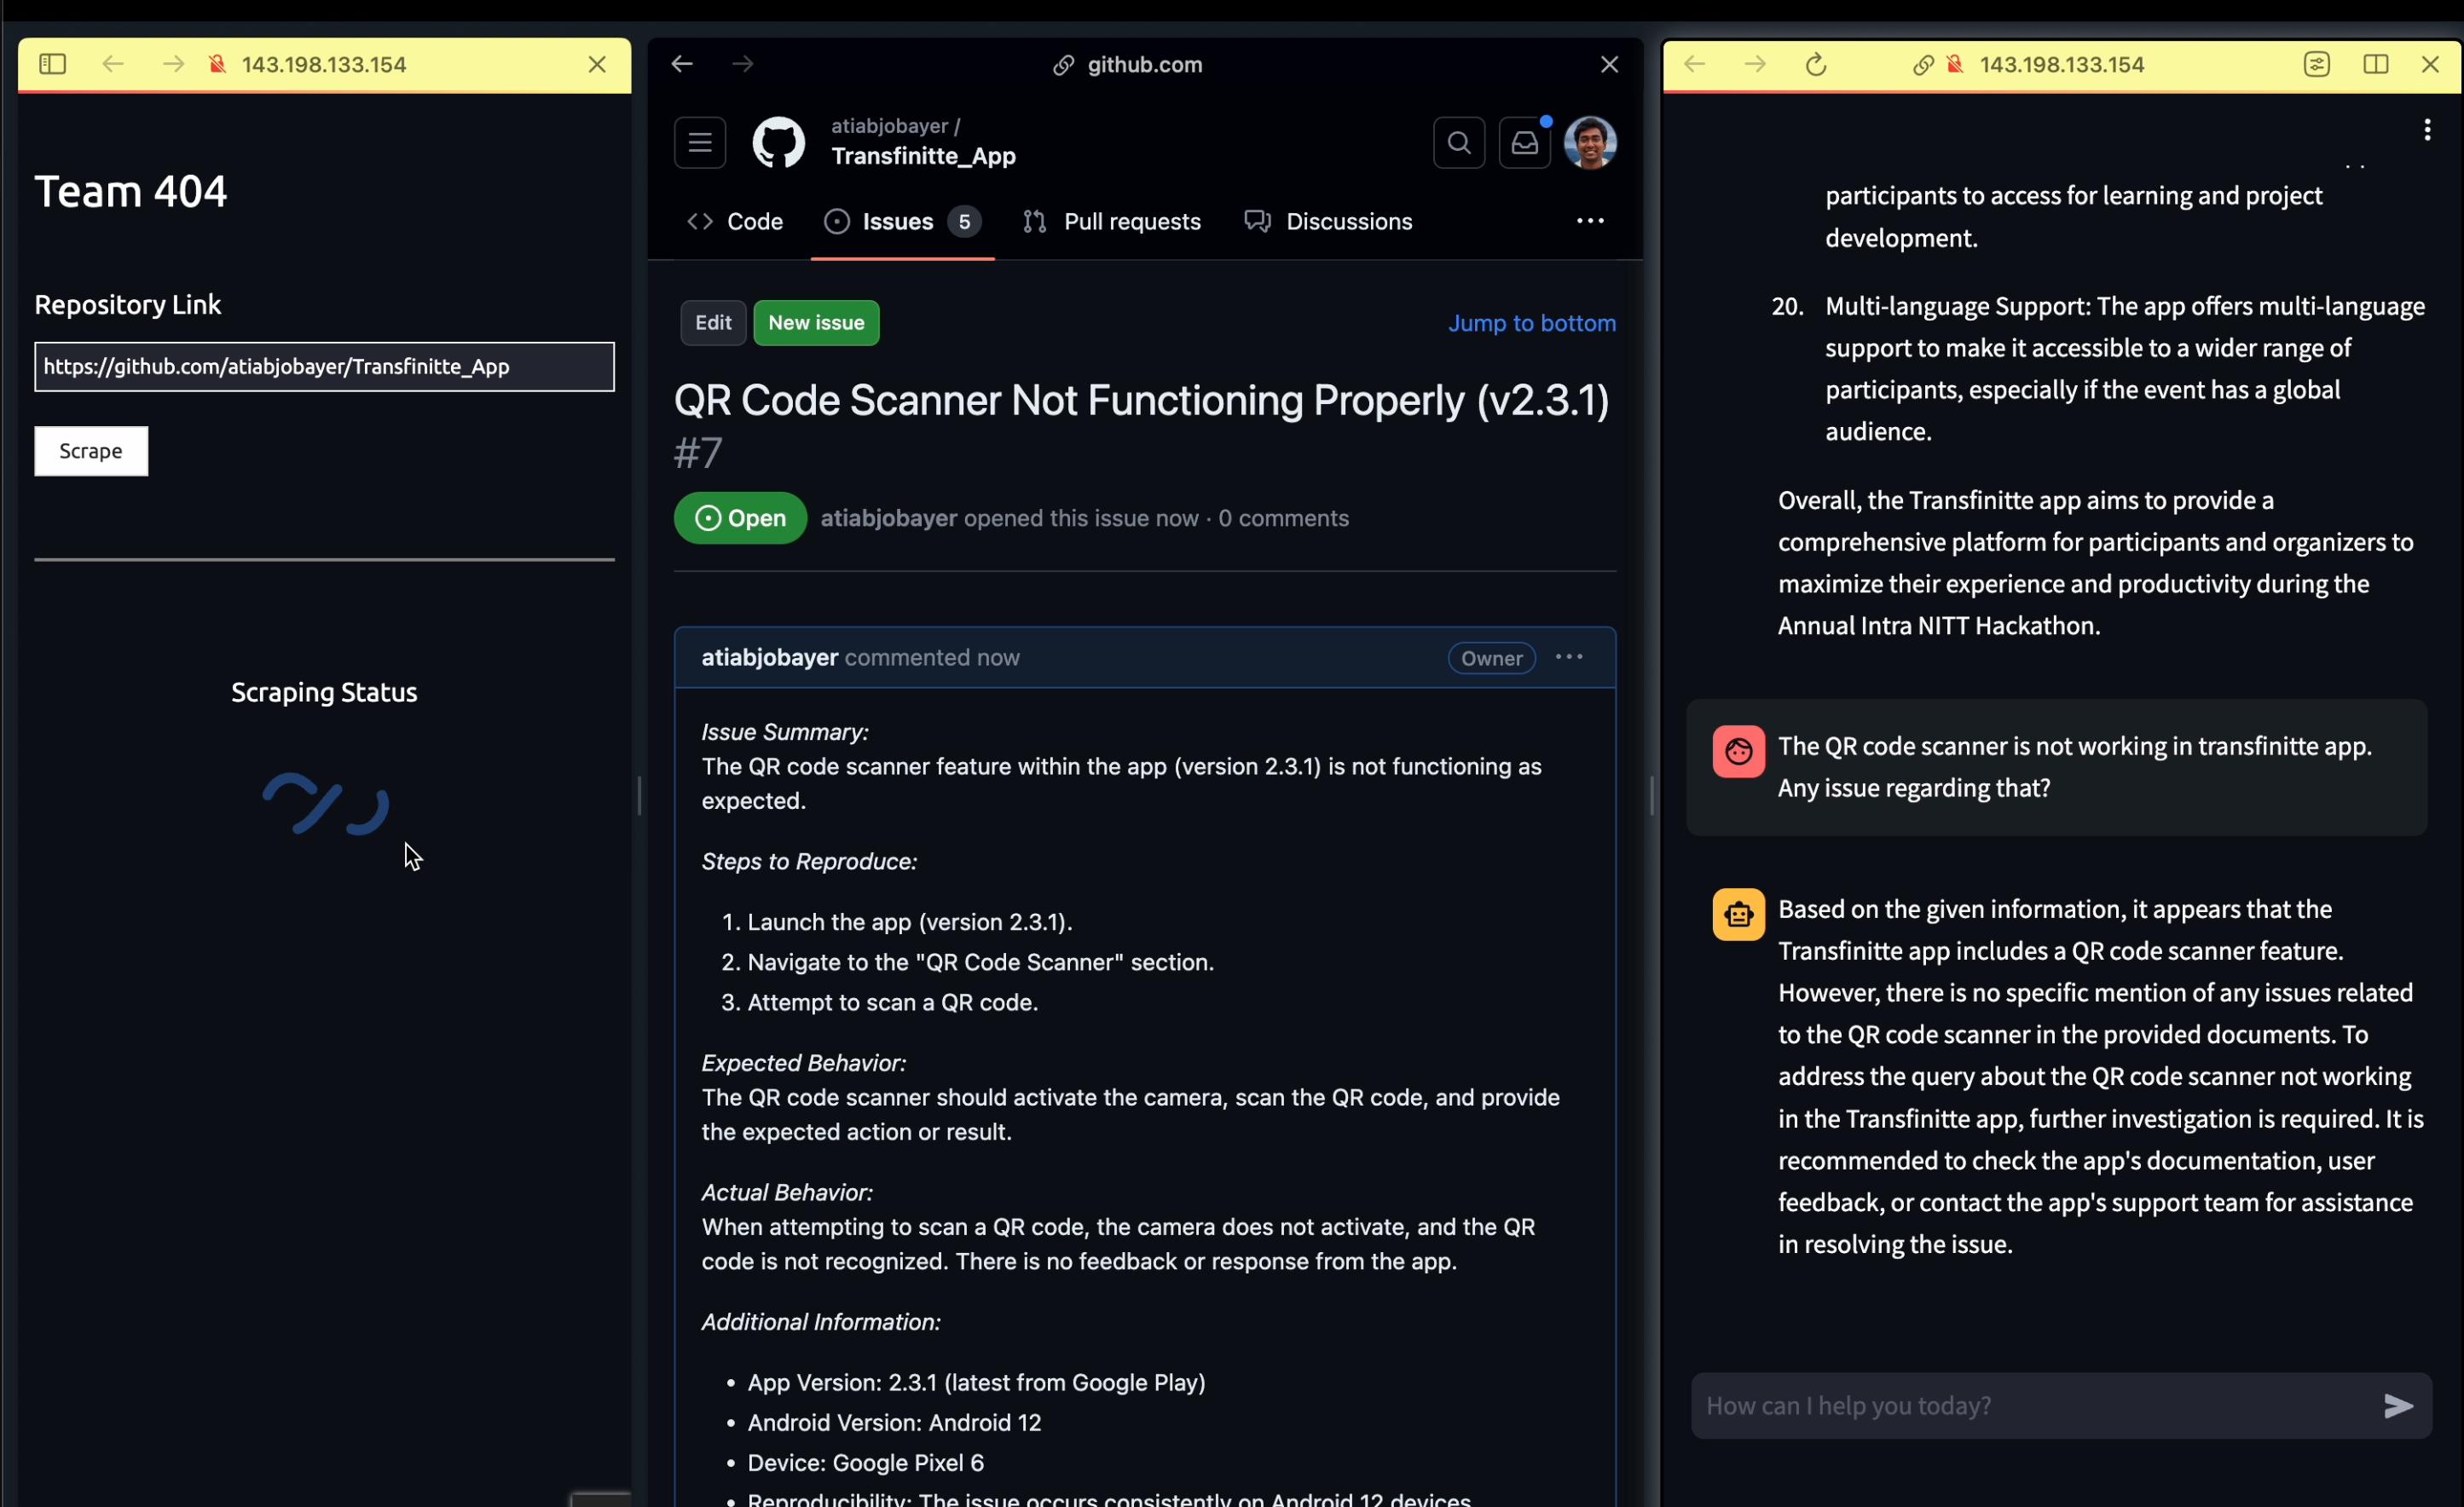Open tab options icon in right pane

(x=2316, y=64)
